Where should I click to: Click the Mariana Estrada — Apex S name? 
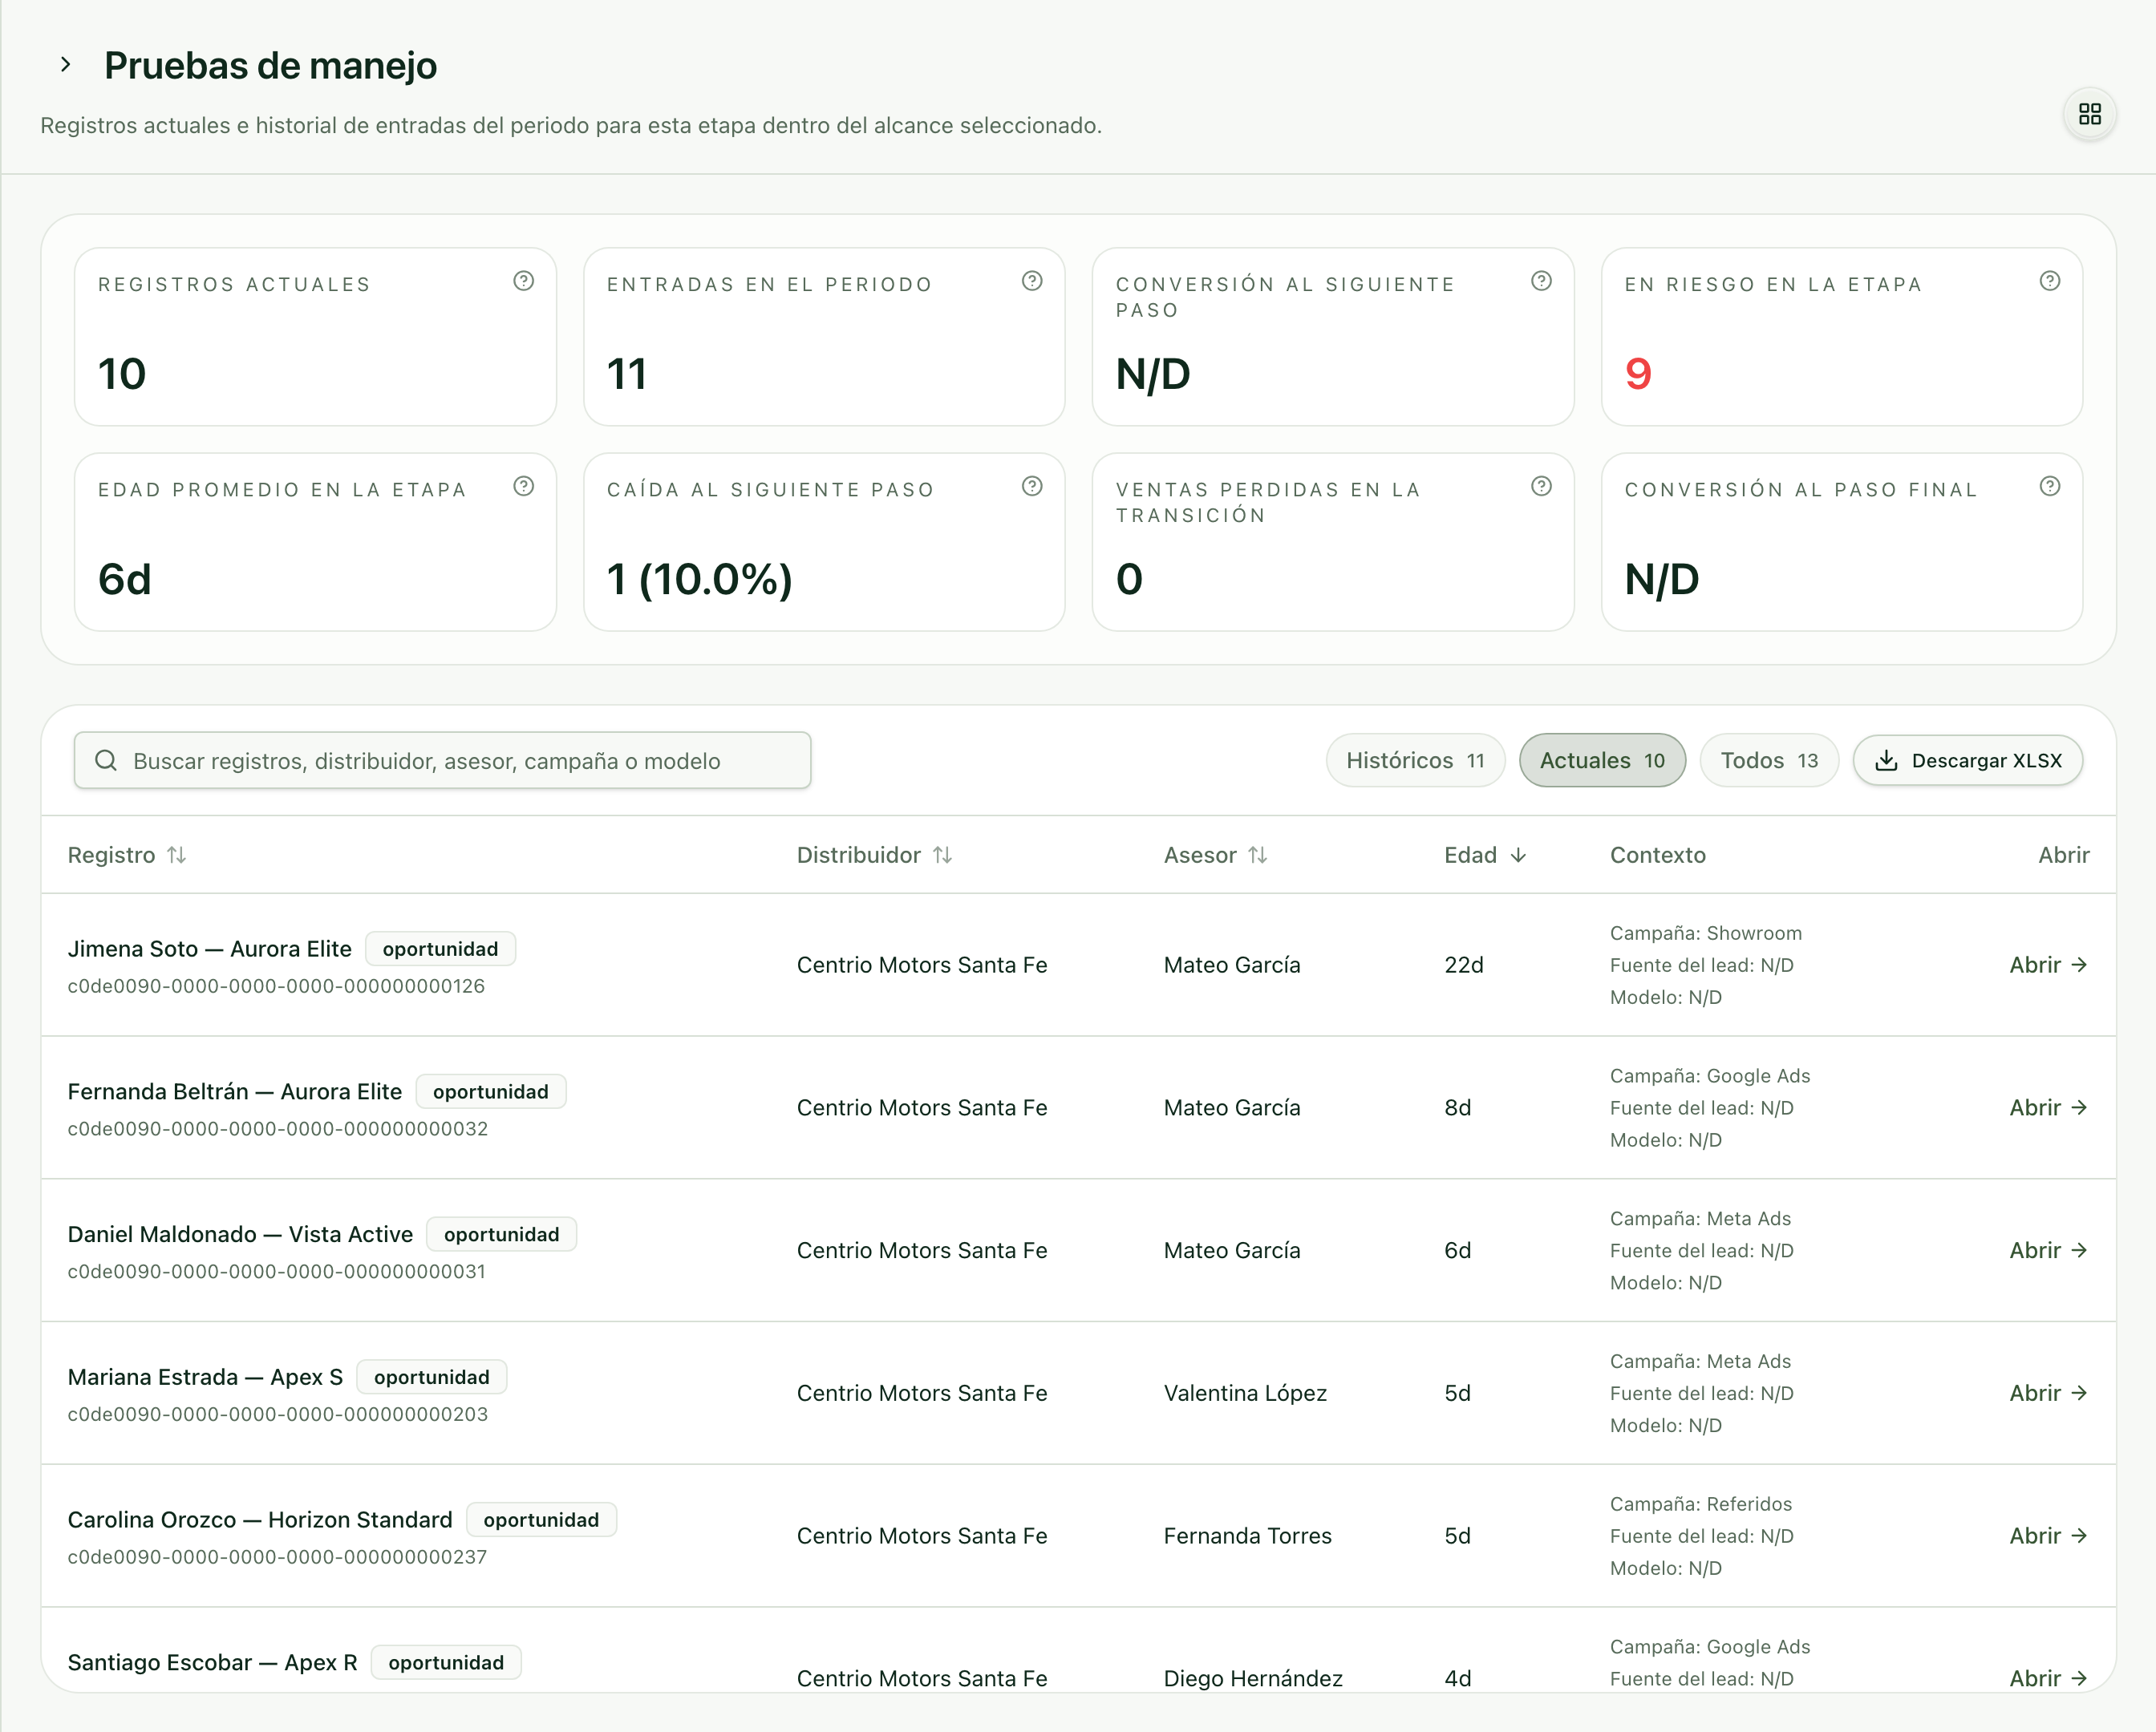(205, 1377)
